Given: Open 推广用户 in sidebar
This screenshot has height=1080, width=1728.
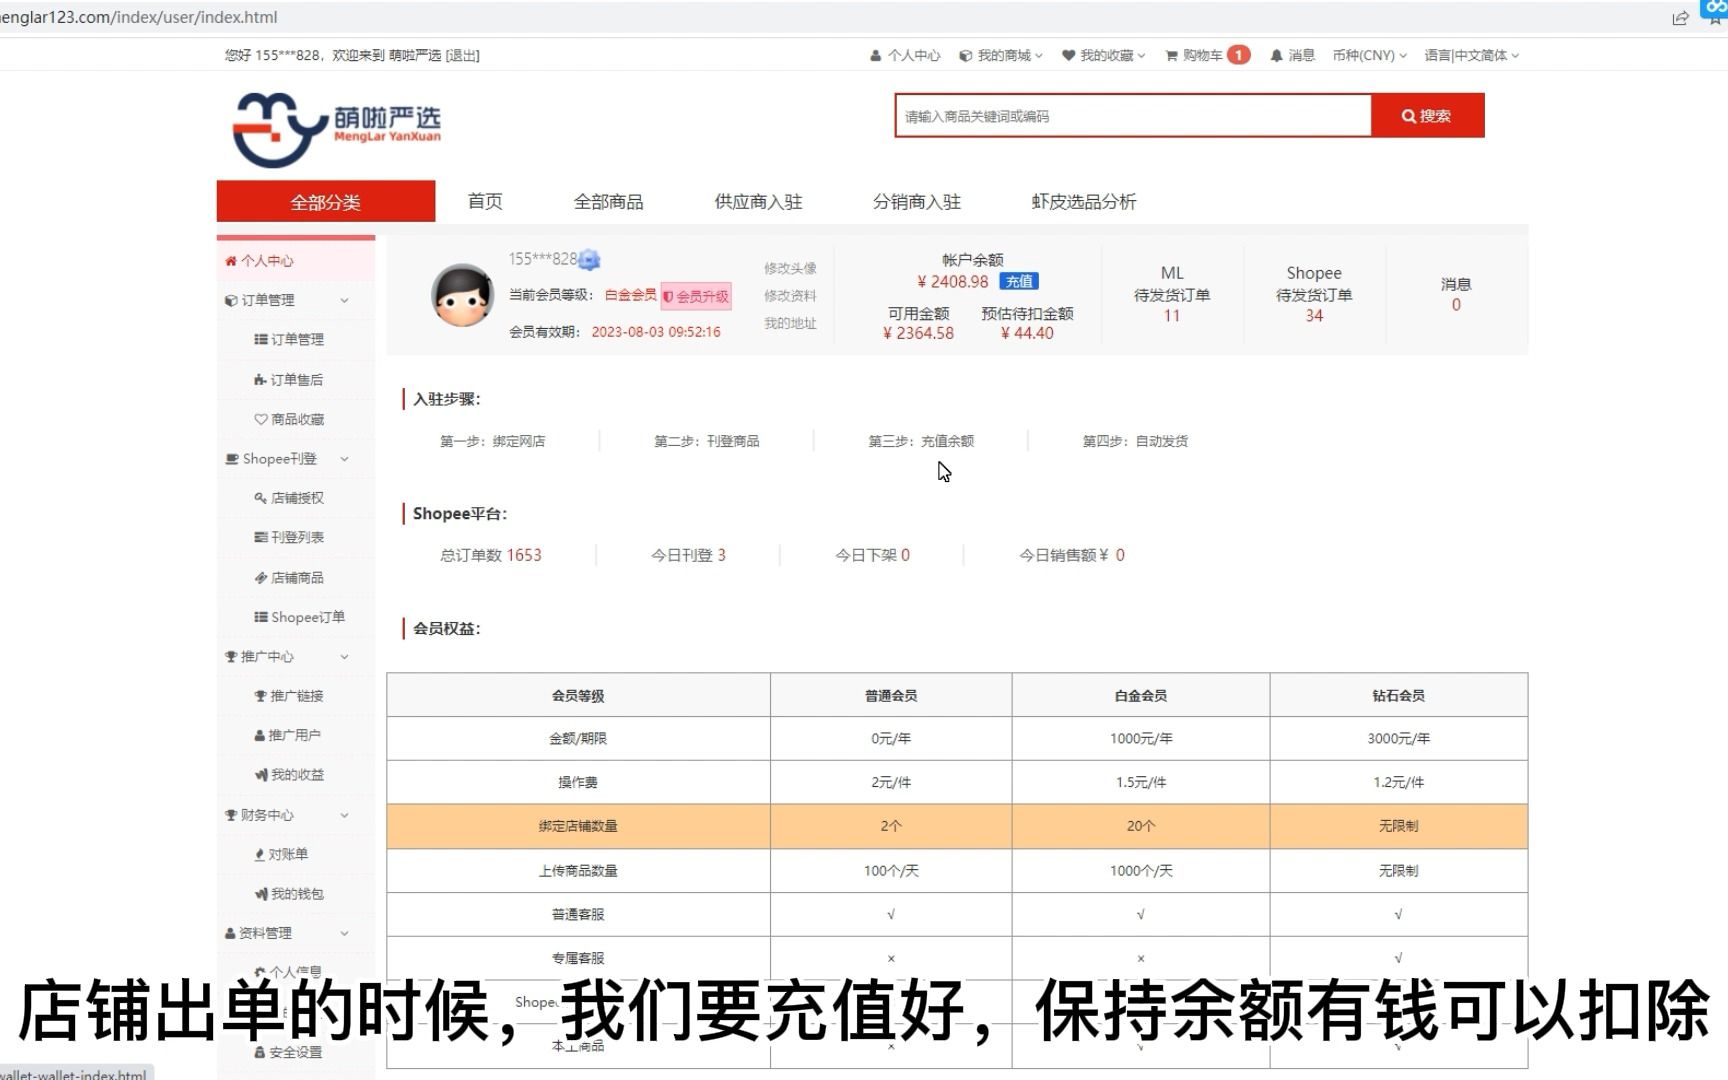Looking at the screenshot, I should click(288, 735).
